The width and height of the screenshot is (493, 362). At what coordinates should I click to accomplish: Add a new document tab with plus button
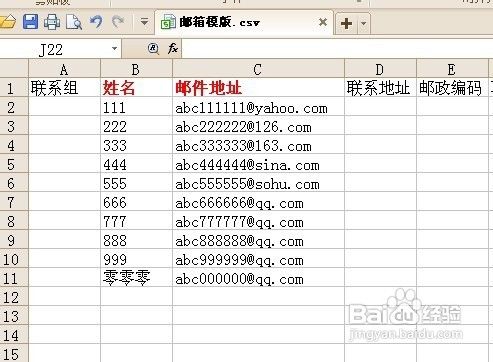click(x=346, y=23)
